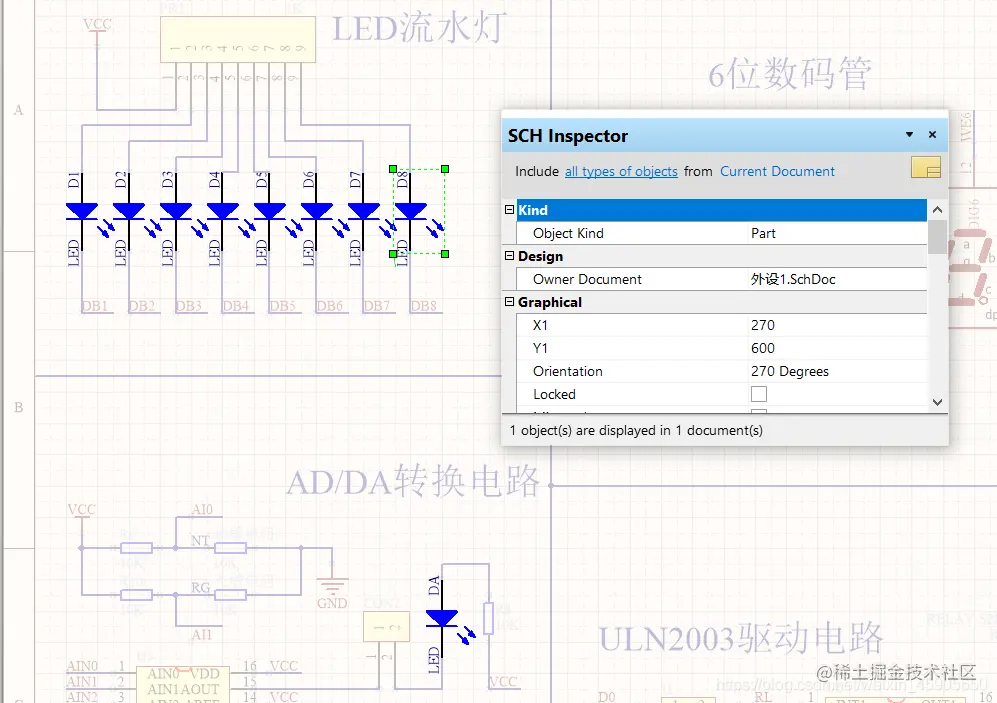The width and height of the screenshot is (997, 703).
Task: Click the Kind section header
Action: (722, 210)
